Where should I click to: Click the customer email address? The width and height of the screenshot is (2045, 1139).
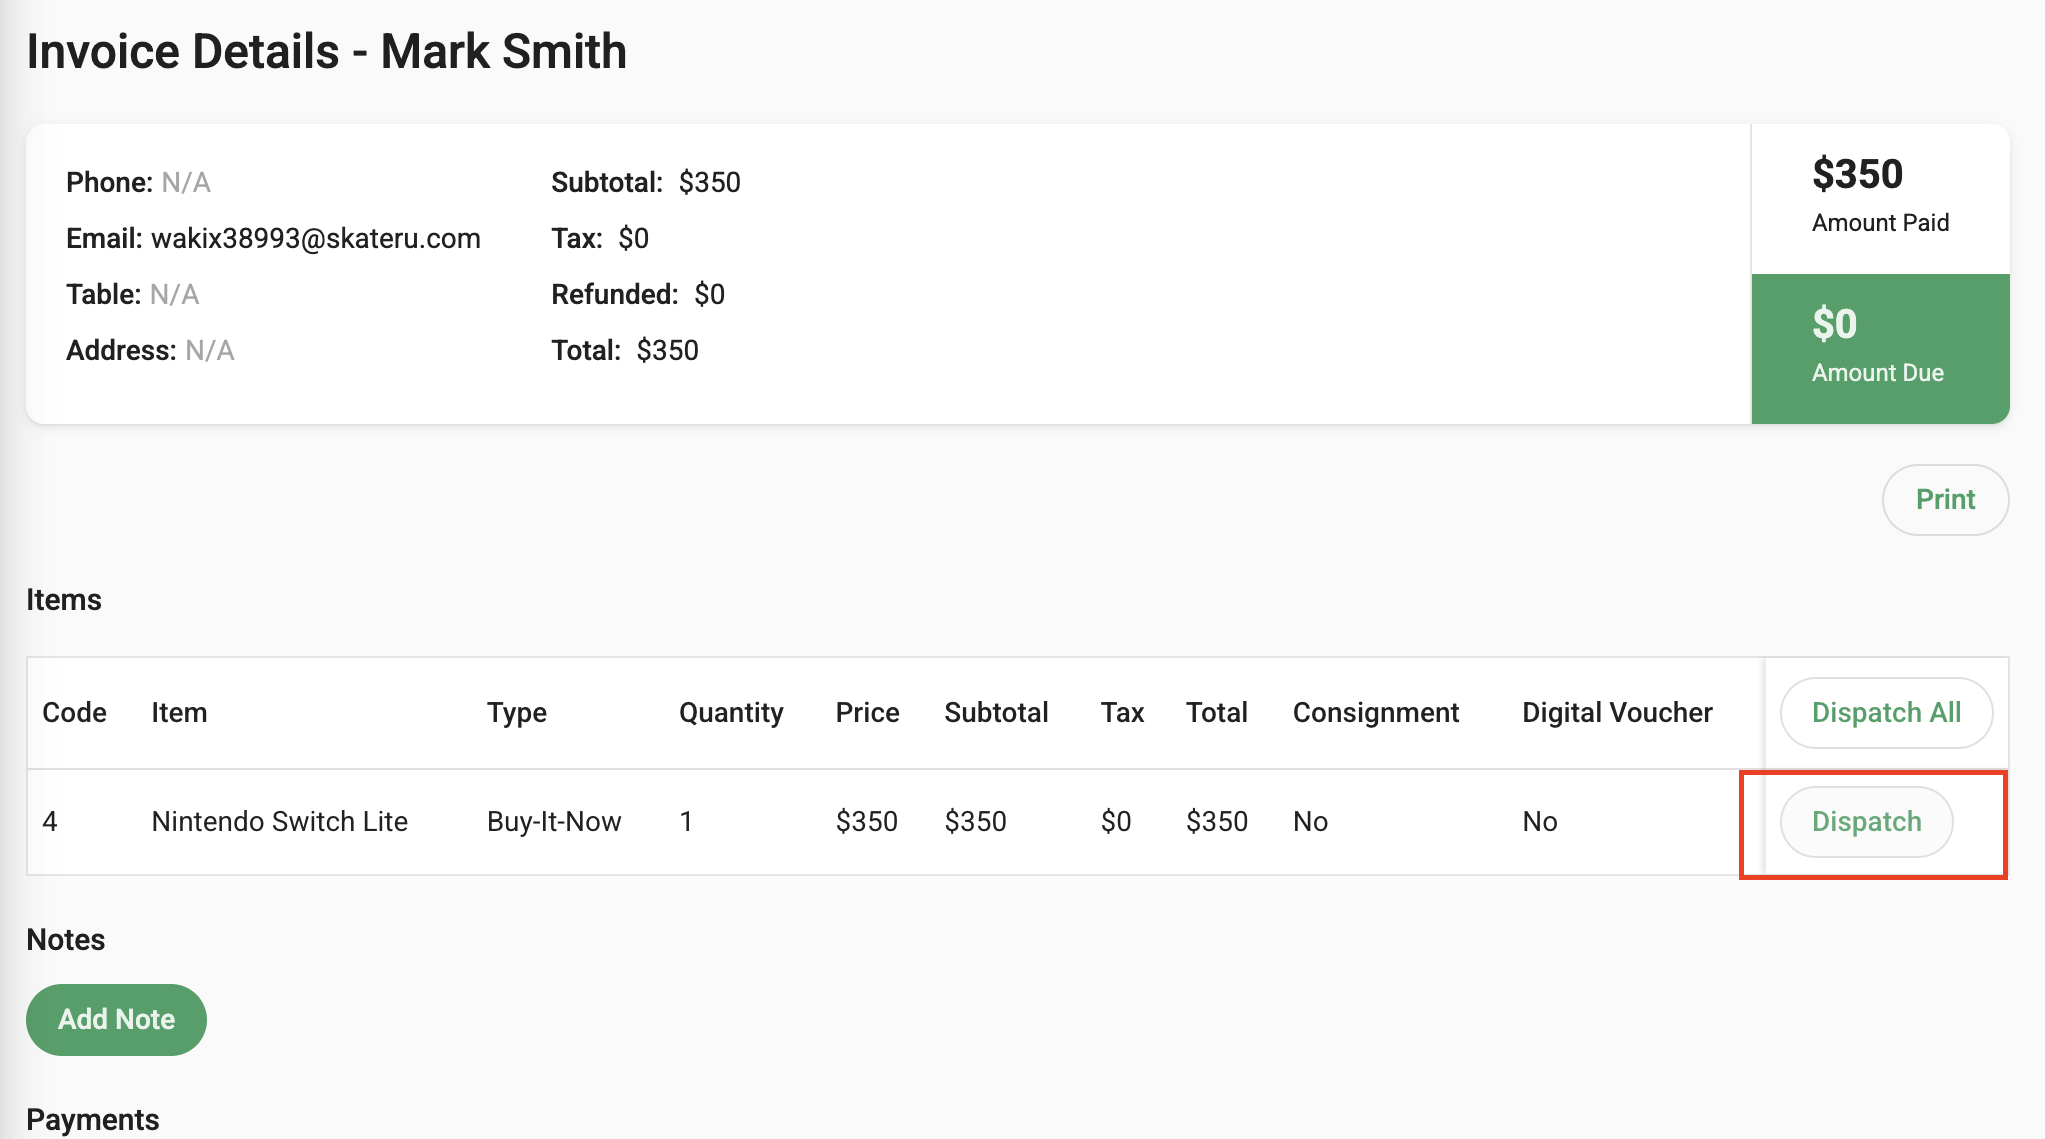315,238
